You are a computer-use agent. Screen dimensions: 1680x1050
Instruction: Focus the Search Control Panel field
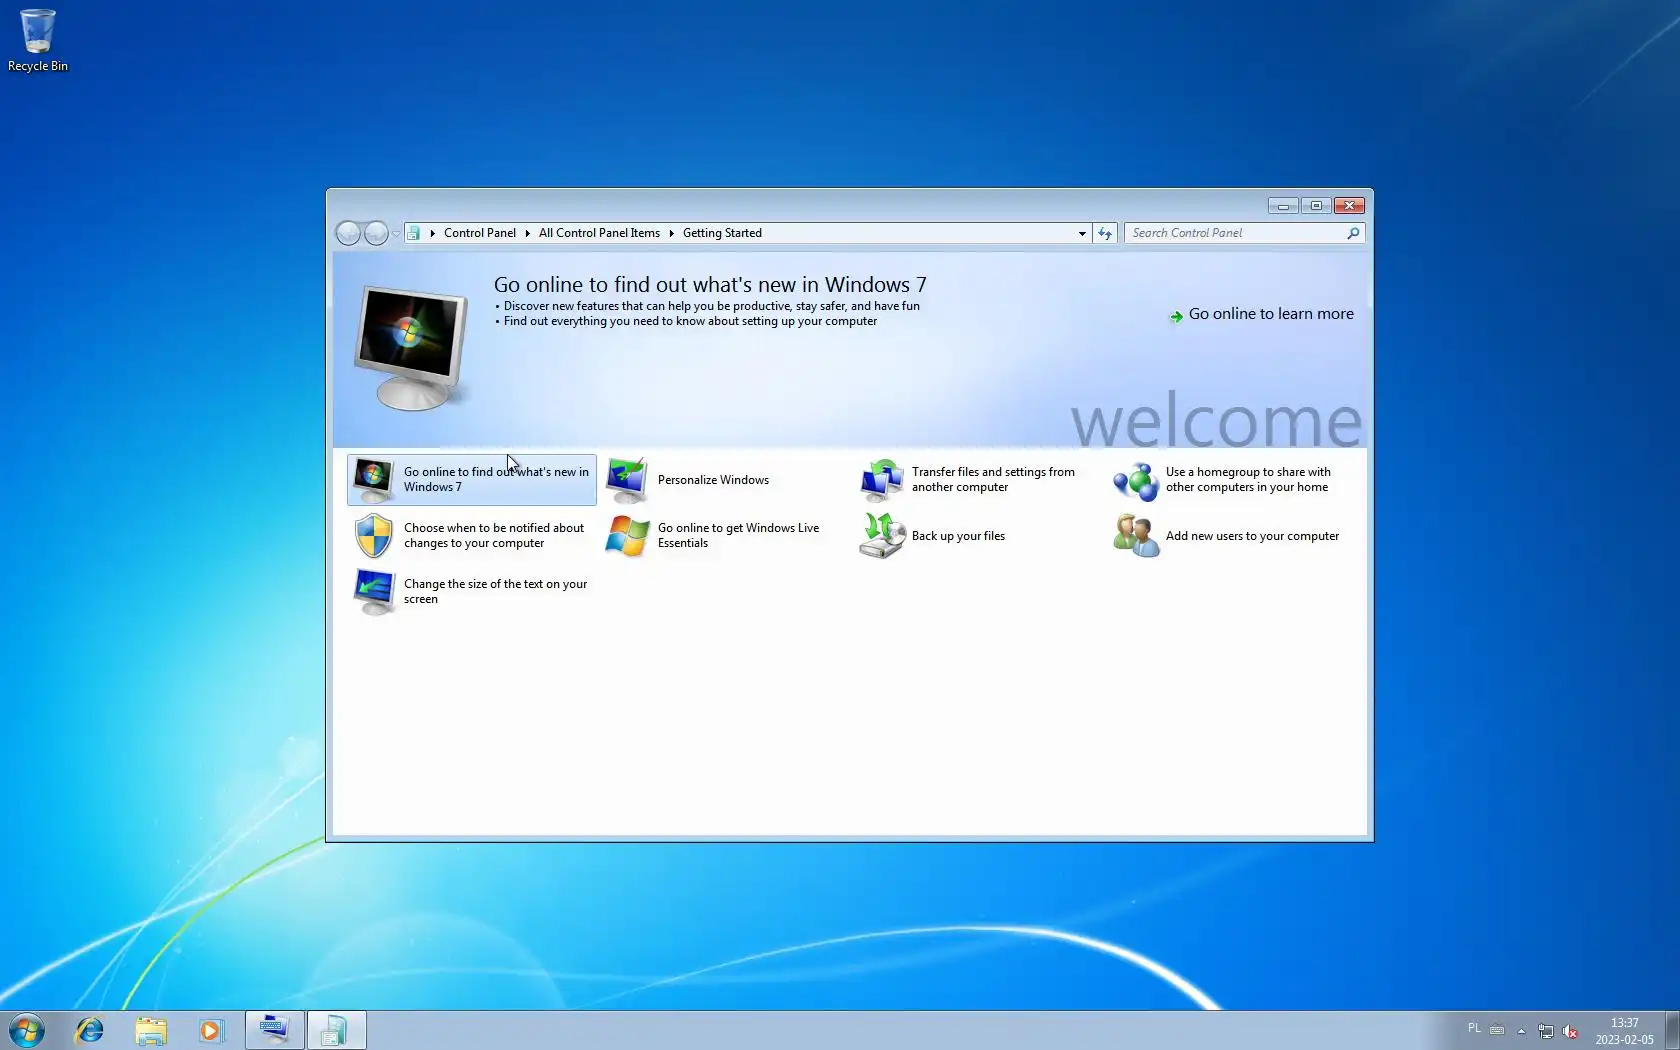tap(1236, 233)
